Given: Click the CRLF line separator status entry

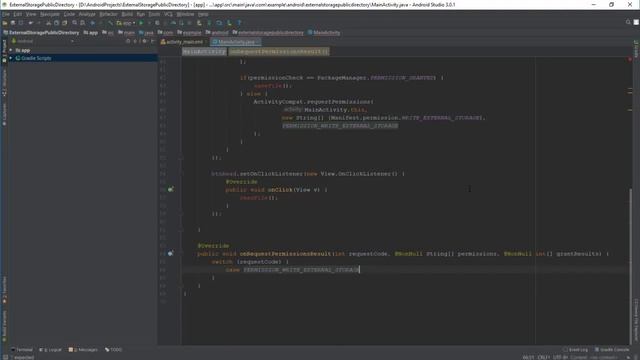Looking at the screenshot, I should [543, 358].
